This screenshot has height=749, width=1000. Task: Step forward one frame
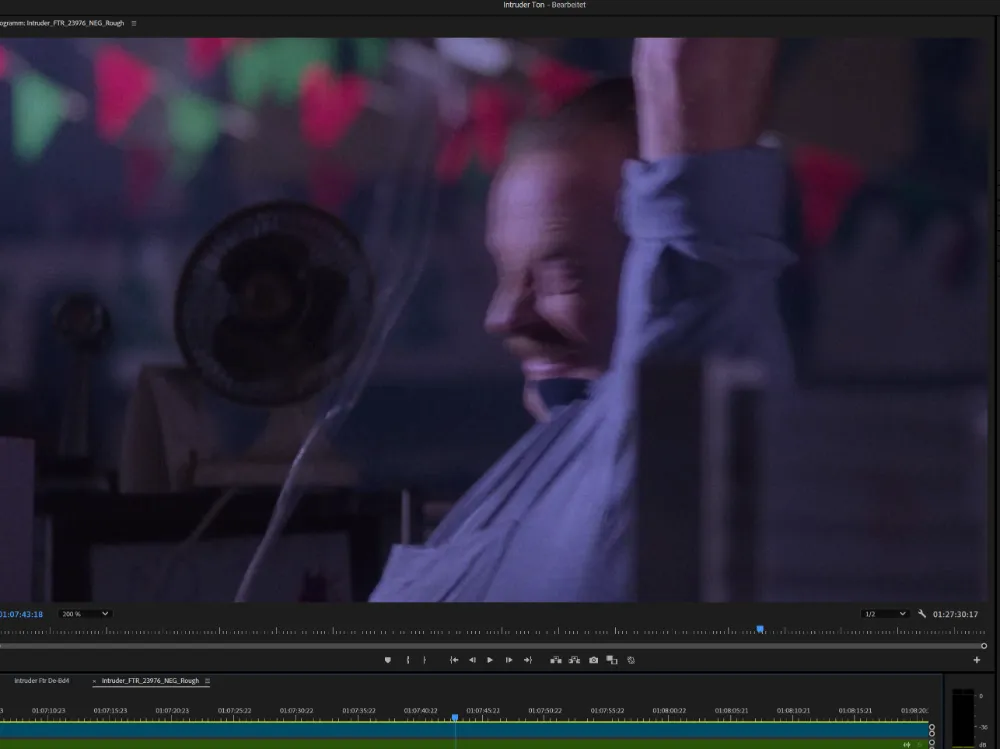click(x=509, y=660)
